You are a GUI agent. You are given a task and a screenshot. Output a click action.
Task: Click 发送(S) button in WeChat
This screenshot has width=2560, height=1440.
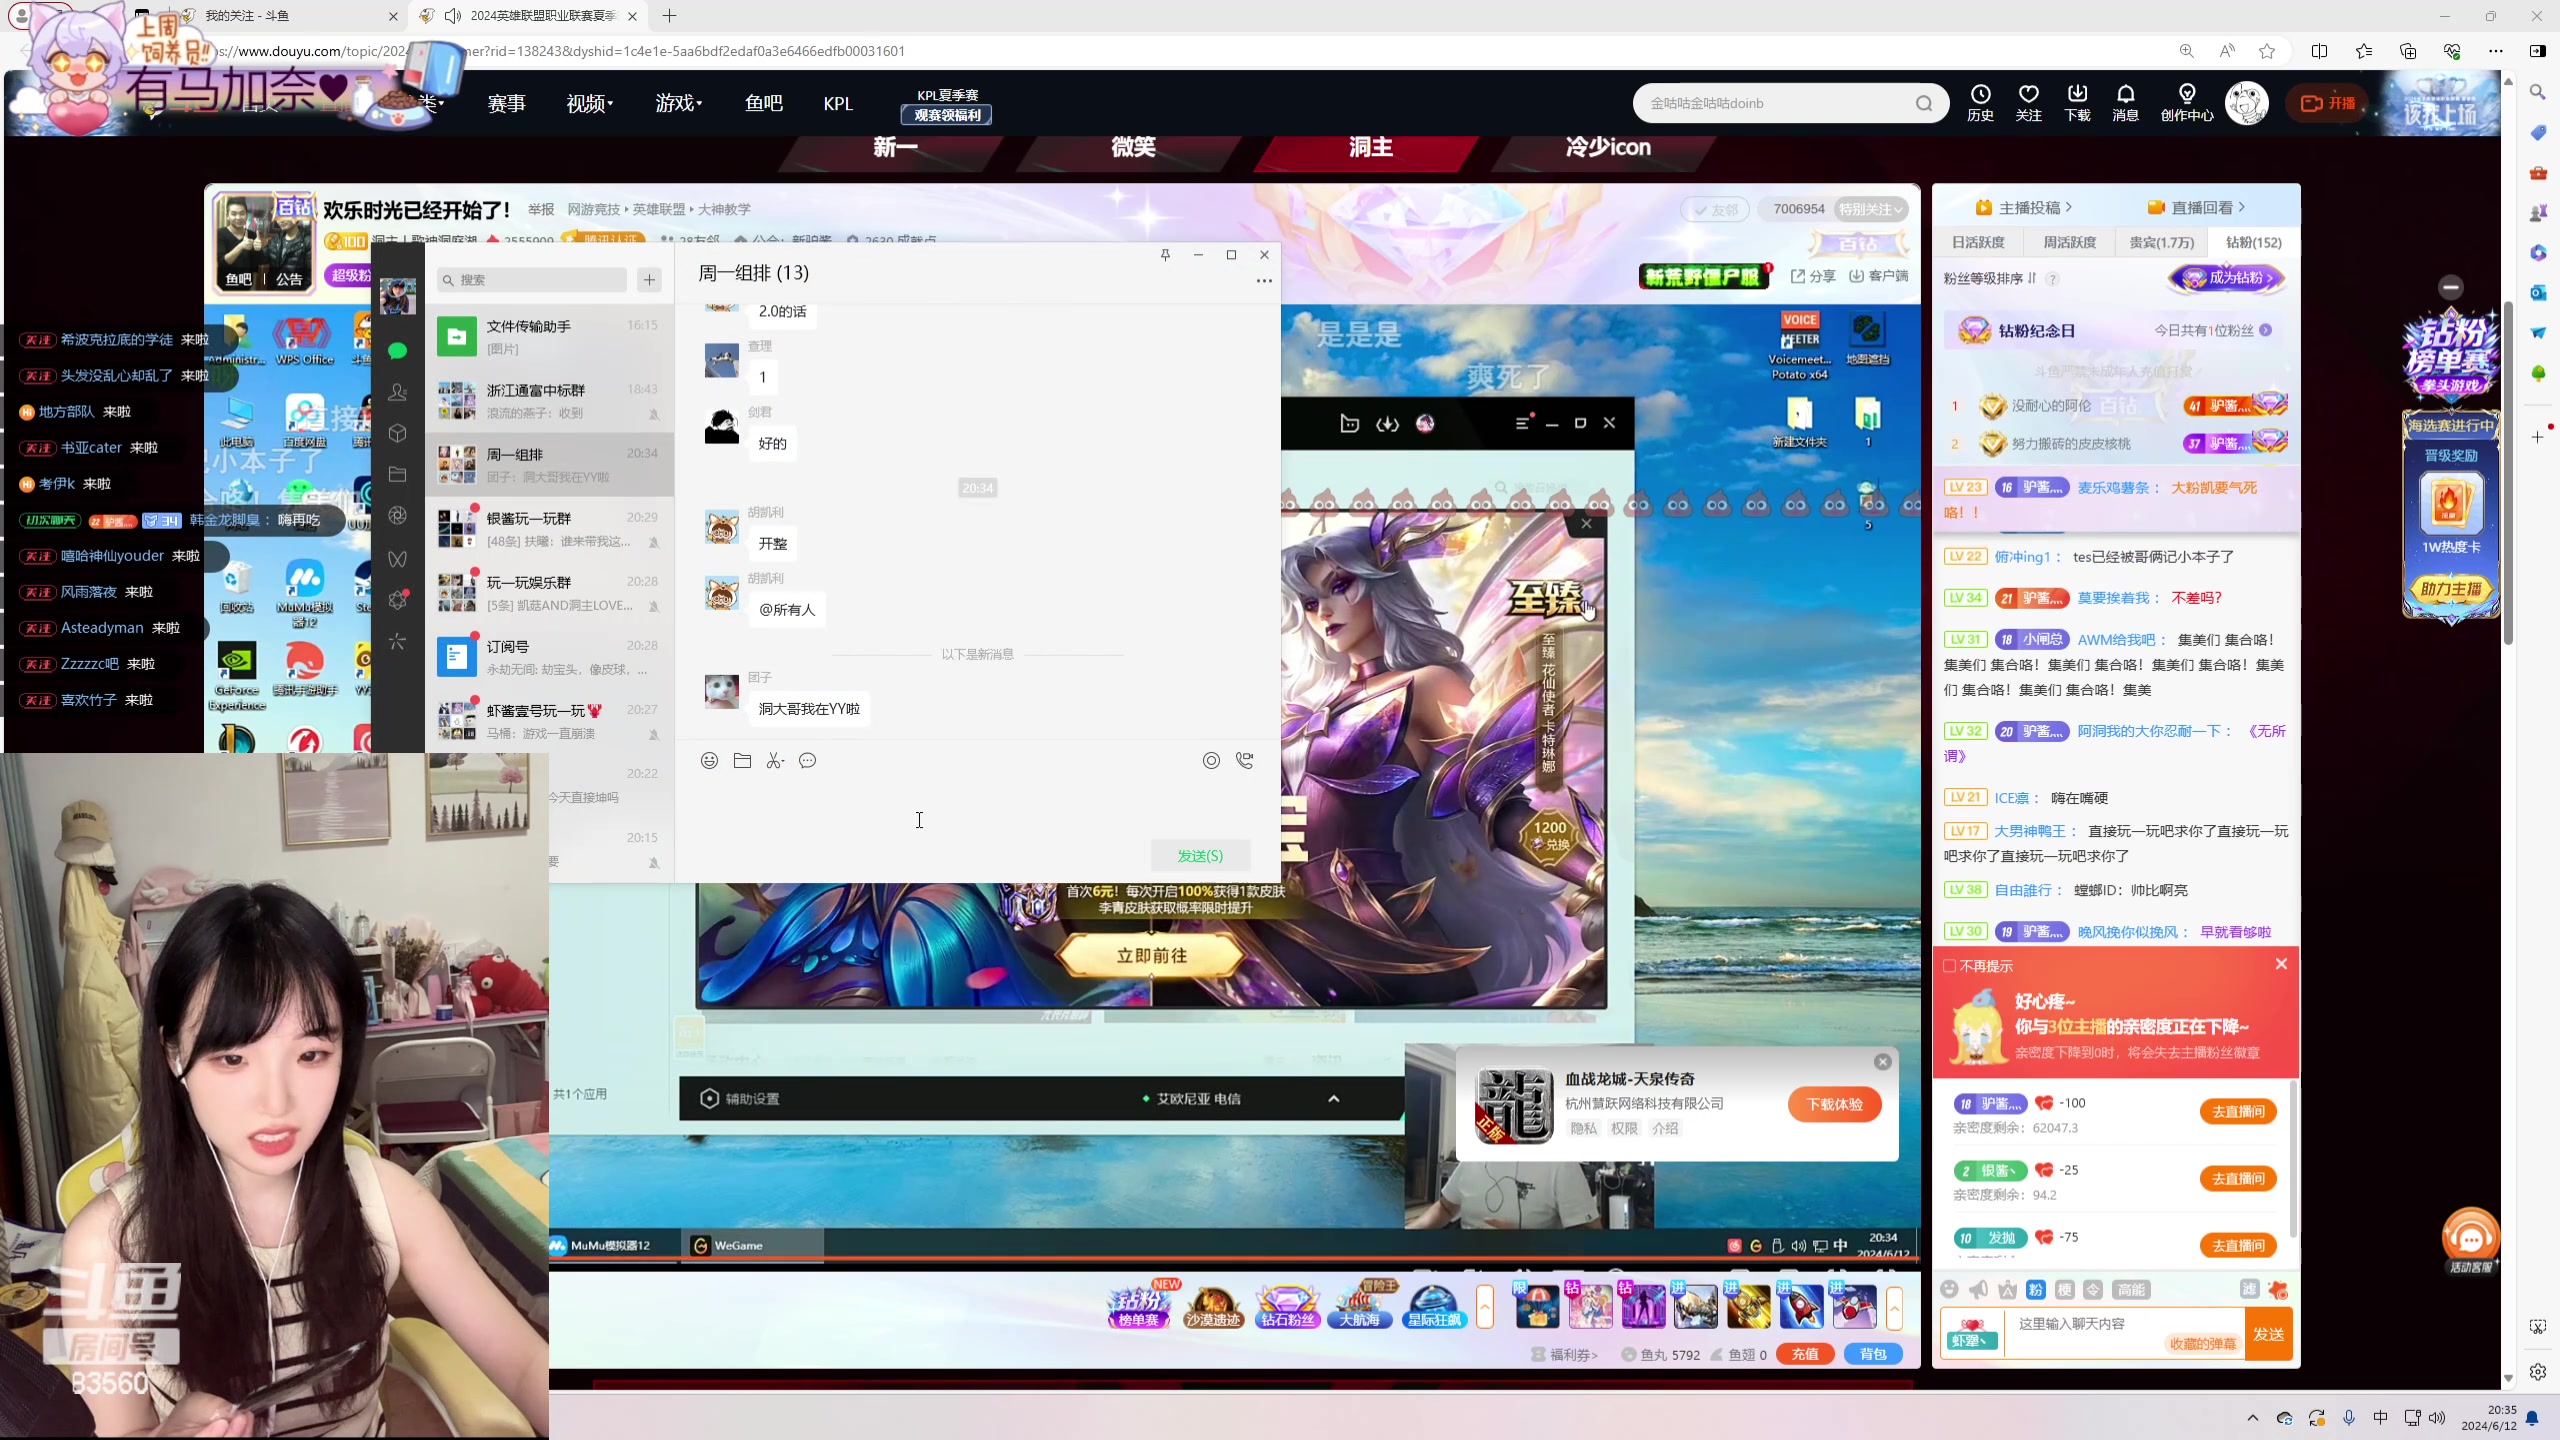1200,856
